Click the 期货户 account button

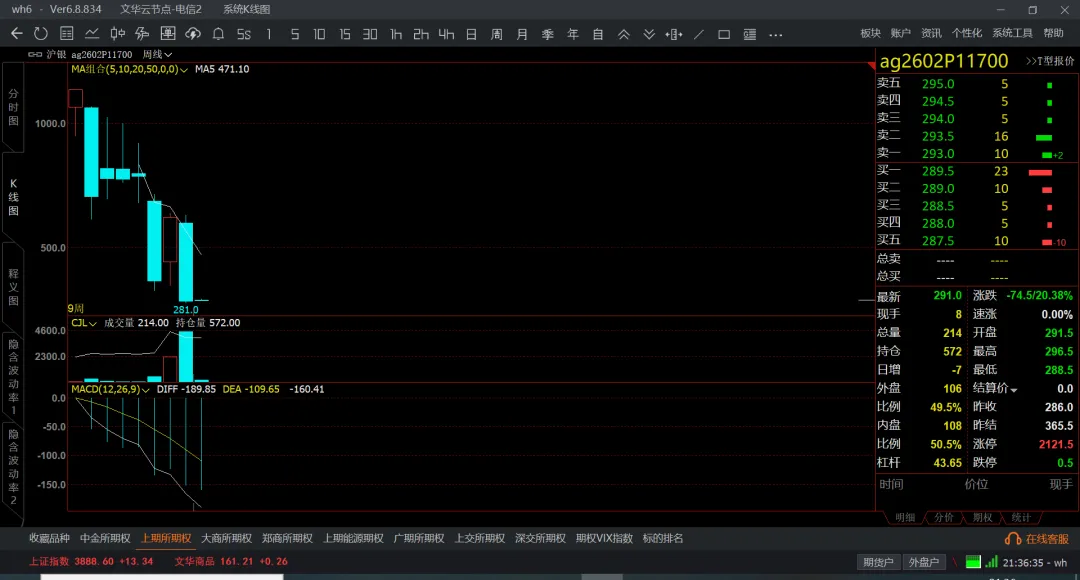tap(880, 562)
